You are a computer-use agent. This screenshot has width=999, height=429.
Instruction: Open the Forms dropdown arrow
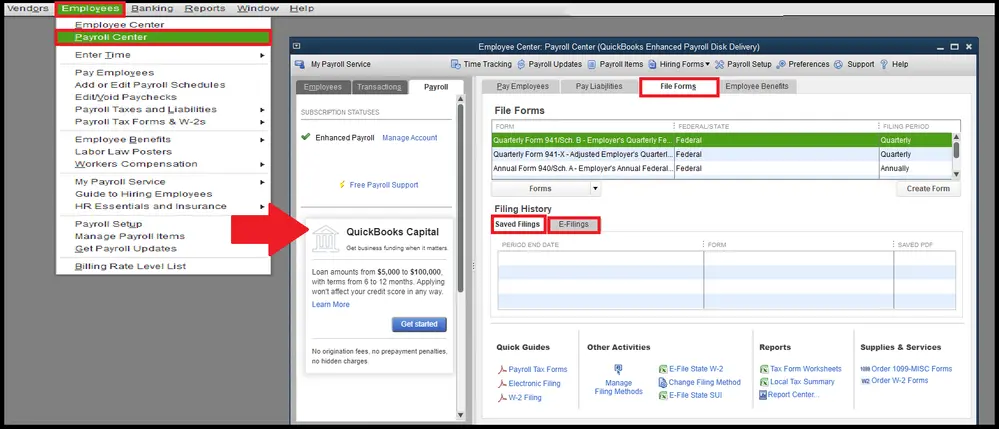point(595,188)
